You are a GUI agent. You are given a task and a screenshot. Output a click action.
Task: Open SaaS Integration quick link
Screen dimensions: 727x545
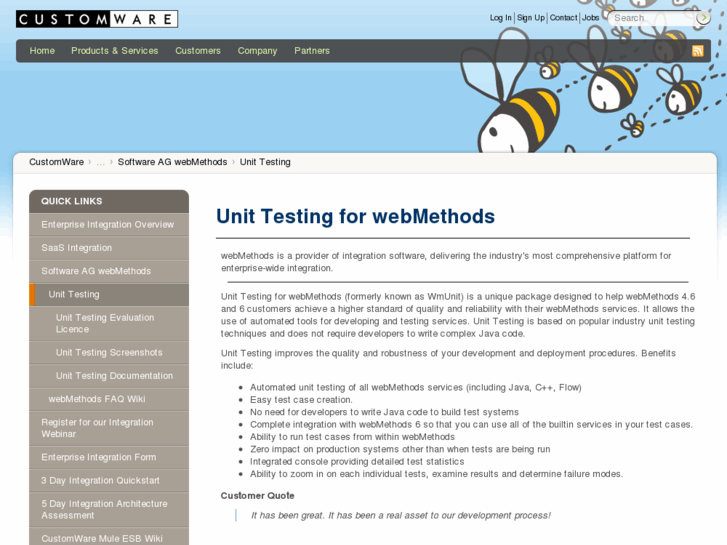(x=109, y=248)
